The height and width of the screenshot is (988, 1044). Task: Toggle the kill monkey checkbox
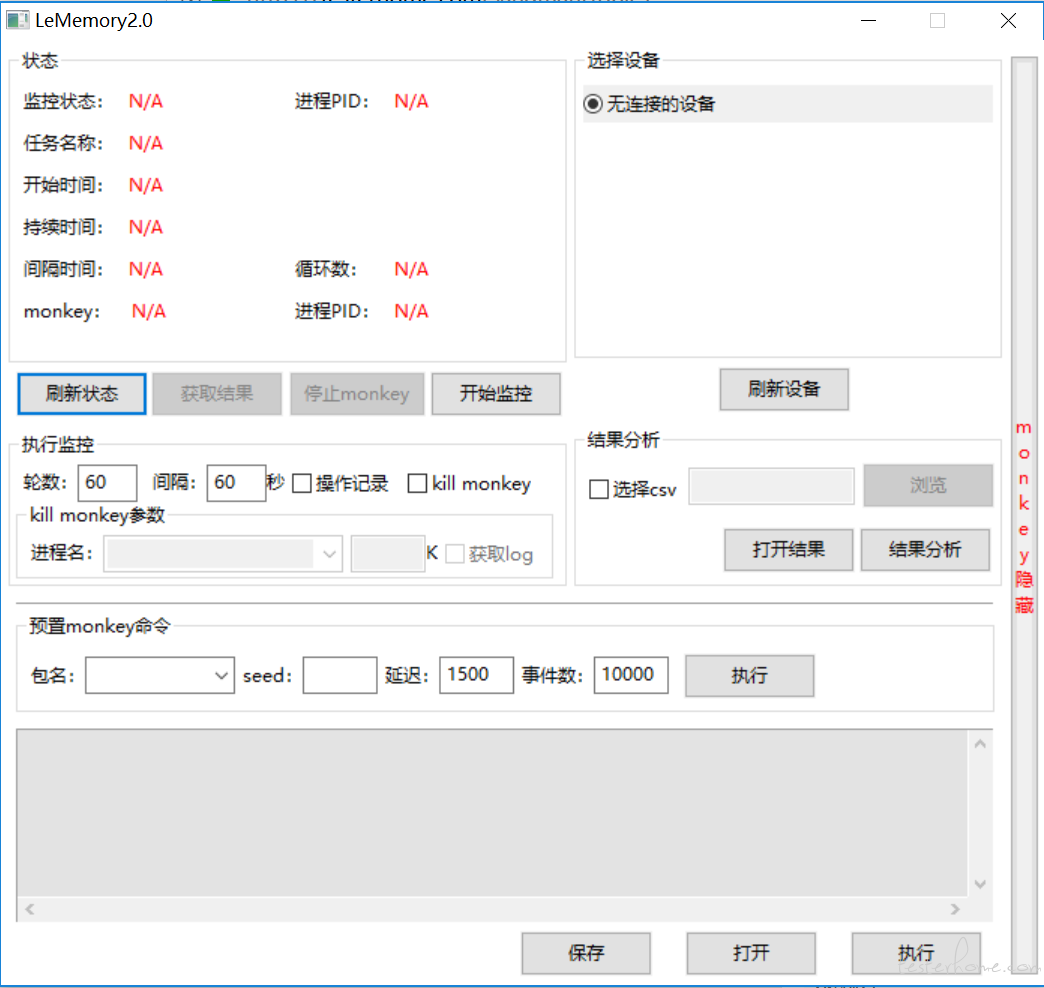pos(417,483)
